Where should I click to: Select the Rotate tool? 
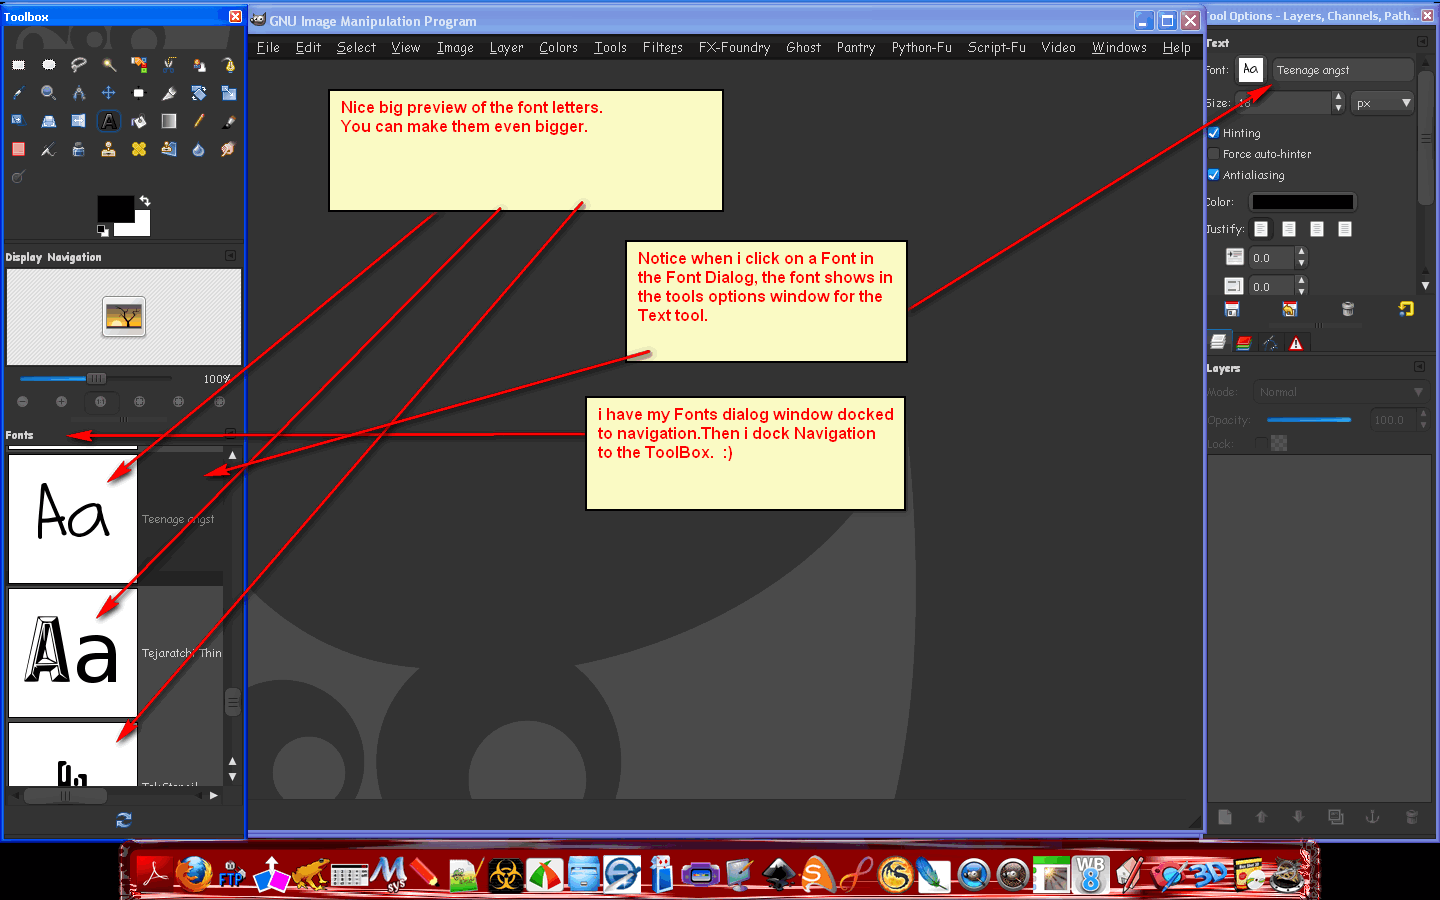(199, 93)
